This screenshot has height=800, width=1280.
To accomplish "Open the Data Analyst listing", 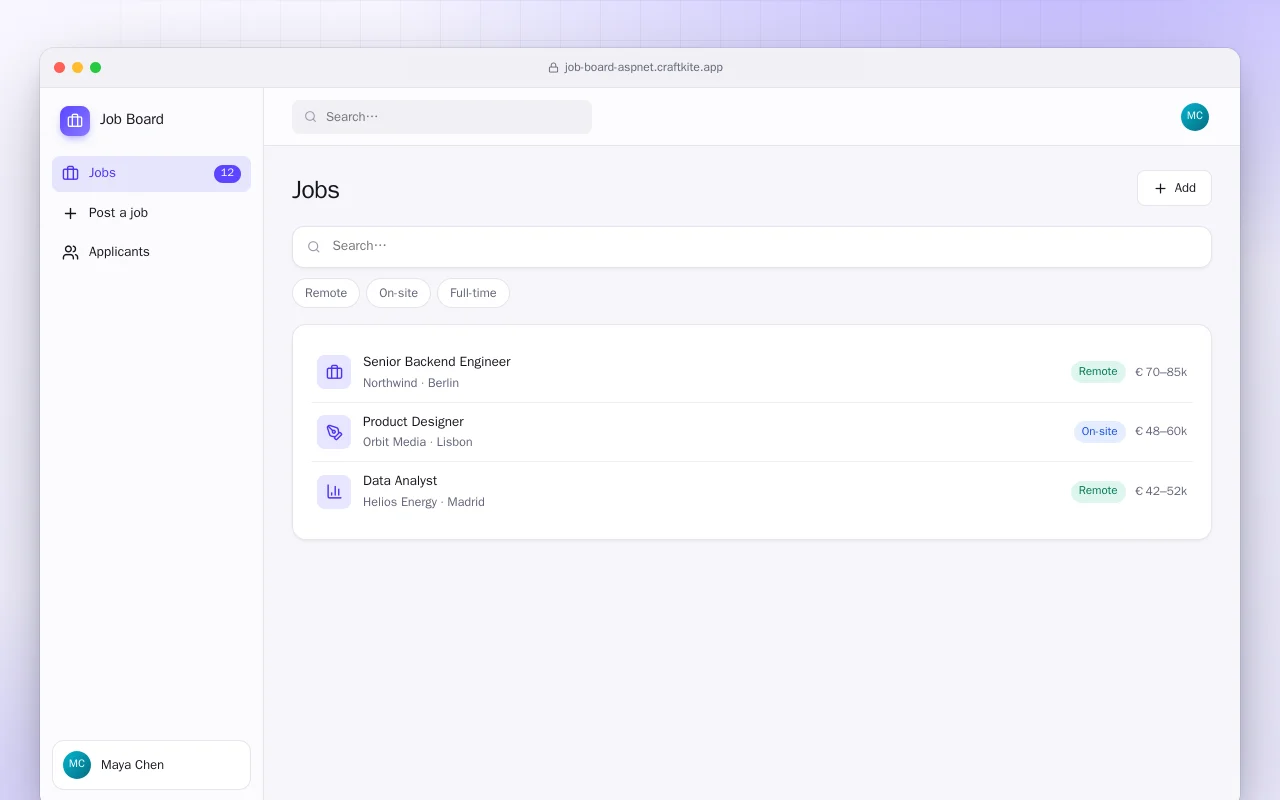I will 752,491.
